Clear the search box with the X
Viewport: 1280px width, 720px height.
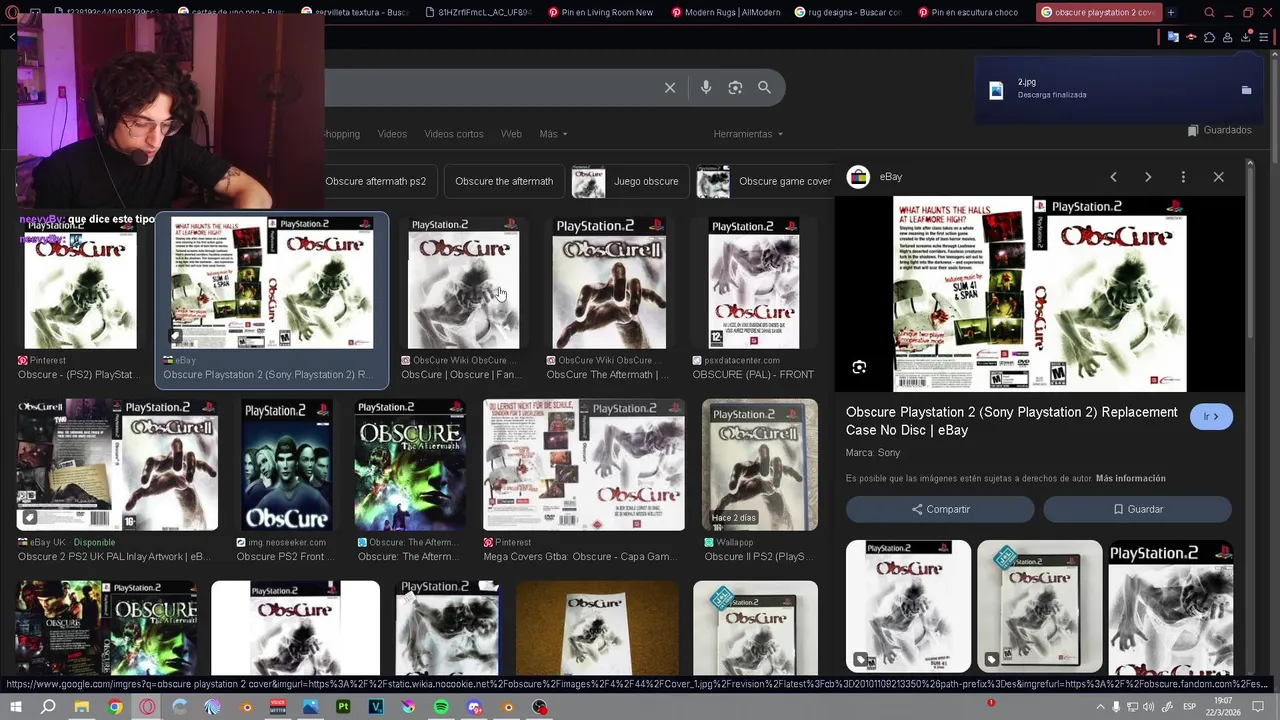point(670,88)
